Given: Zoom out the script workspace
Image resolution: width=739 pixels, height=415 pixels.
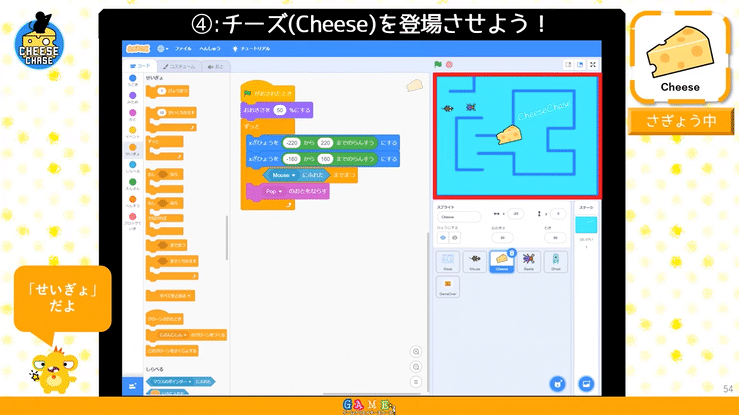Looking at the screenshot, I should coord(416,367).
